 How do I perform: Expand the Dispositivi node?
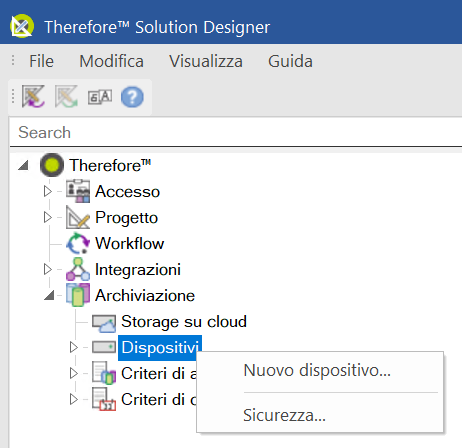[74, 347]
